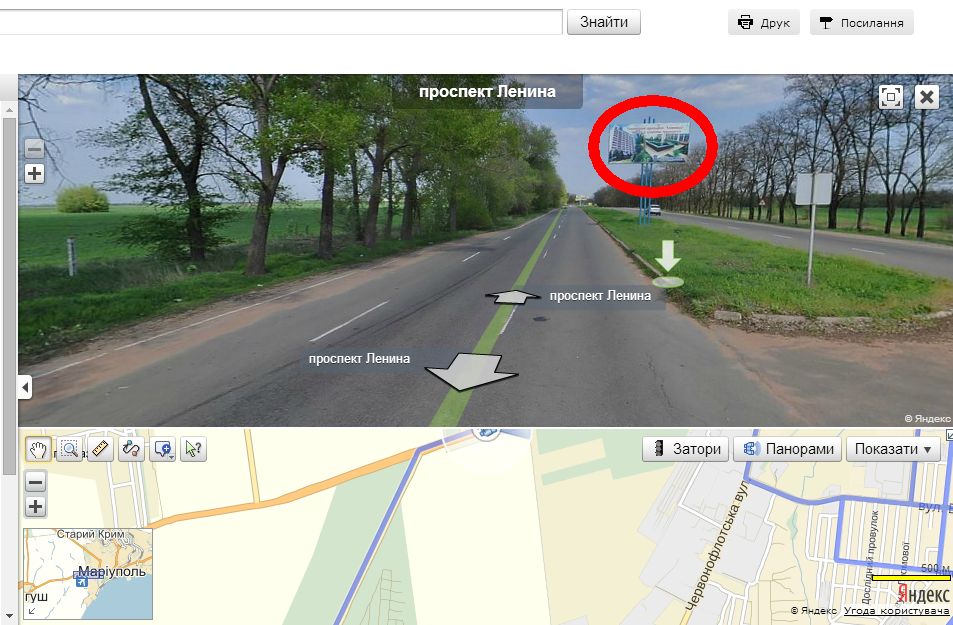Click the Знайти search button
The height and width of the screenshot is (625, 953).
click(x=604, y=22)
